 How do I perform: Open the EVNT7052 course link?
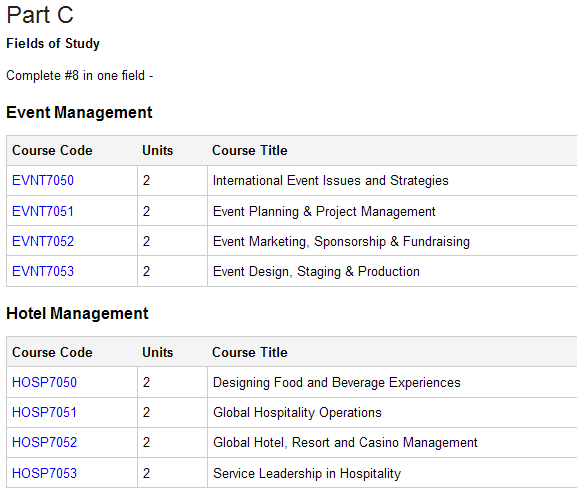click(x=43, y=241)
